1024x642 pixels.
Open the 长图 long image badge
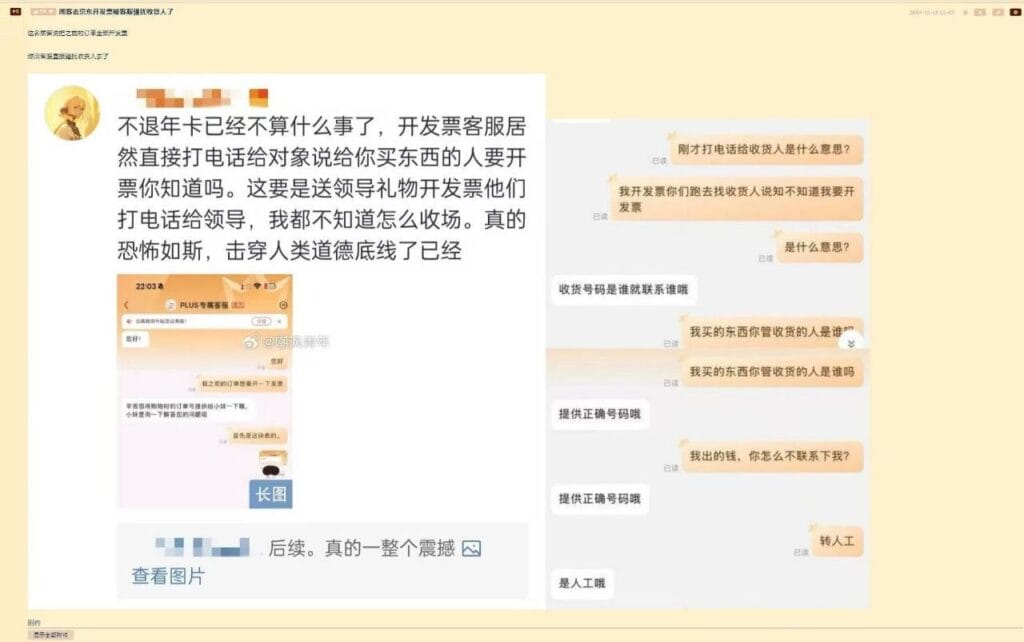pos(270,494)
